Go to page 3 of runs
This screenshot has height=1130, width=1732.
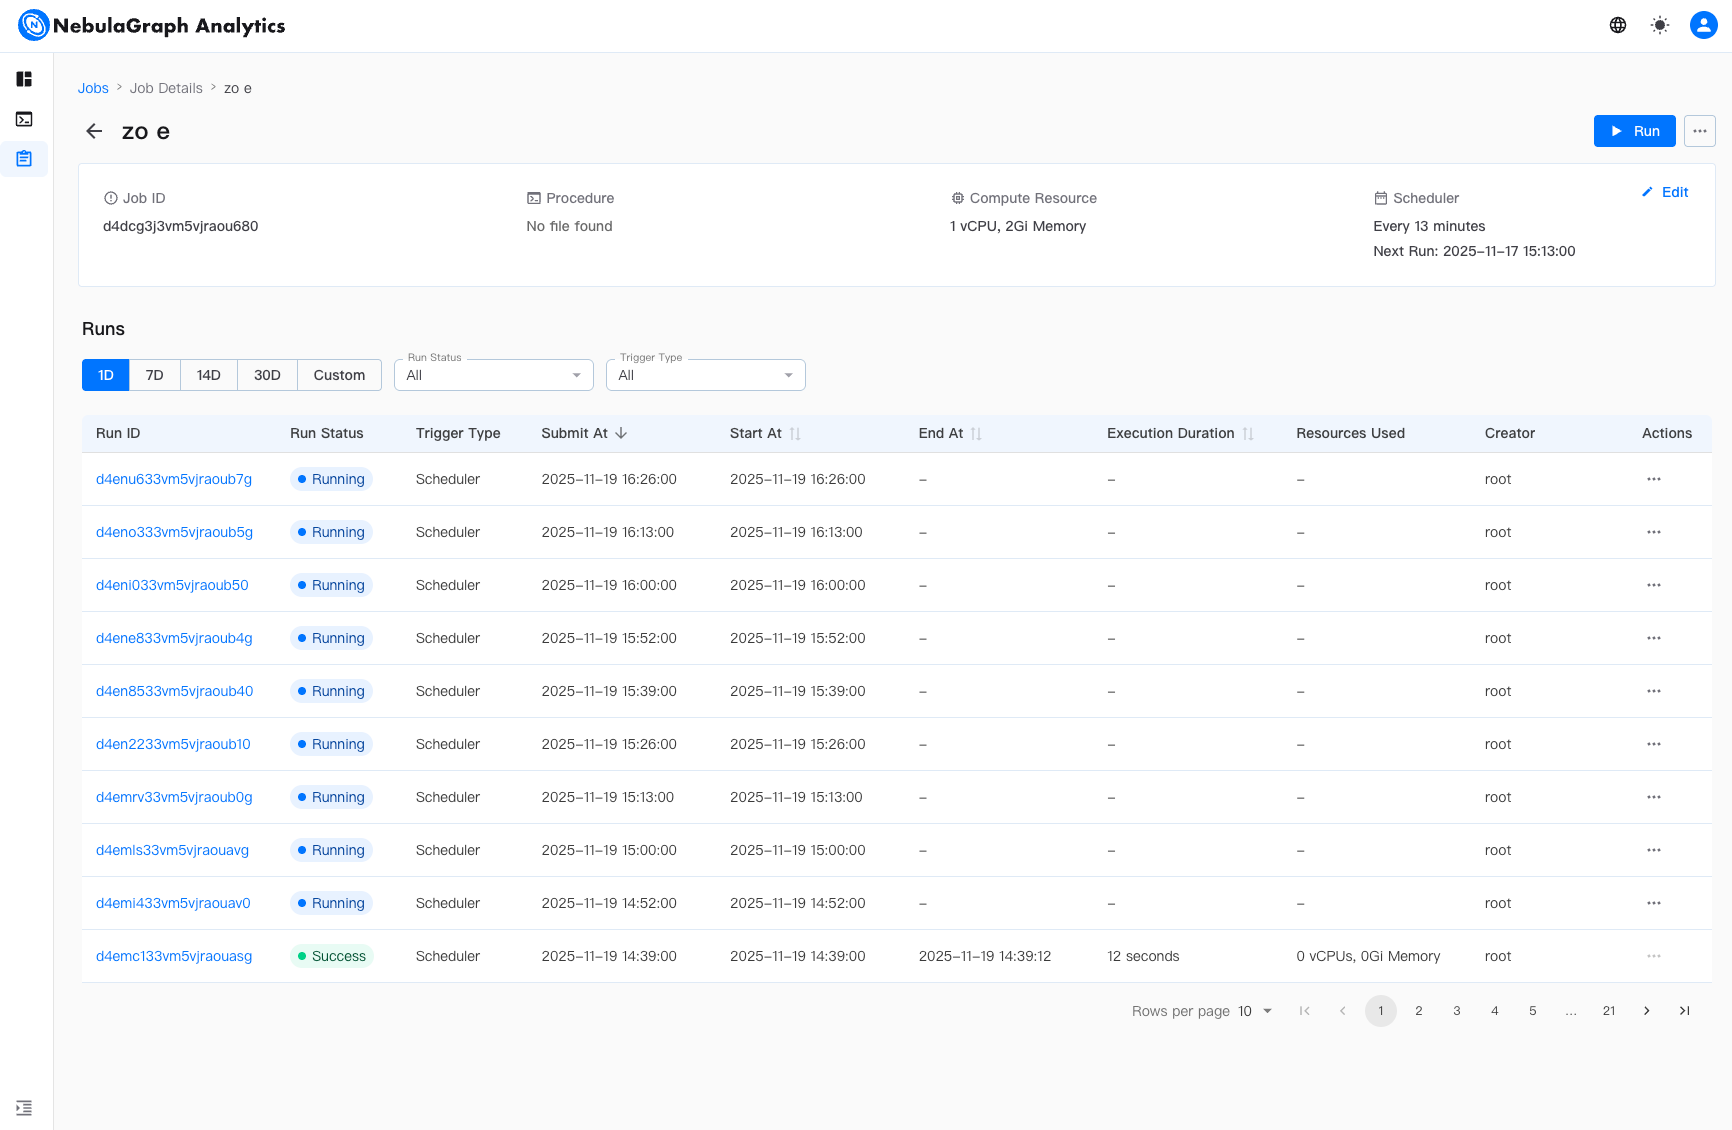(x=1457, y=1011)
